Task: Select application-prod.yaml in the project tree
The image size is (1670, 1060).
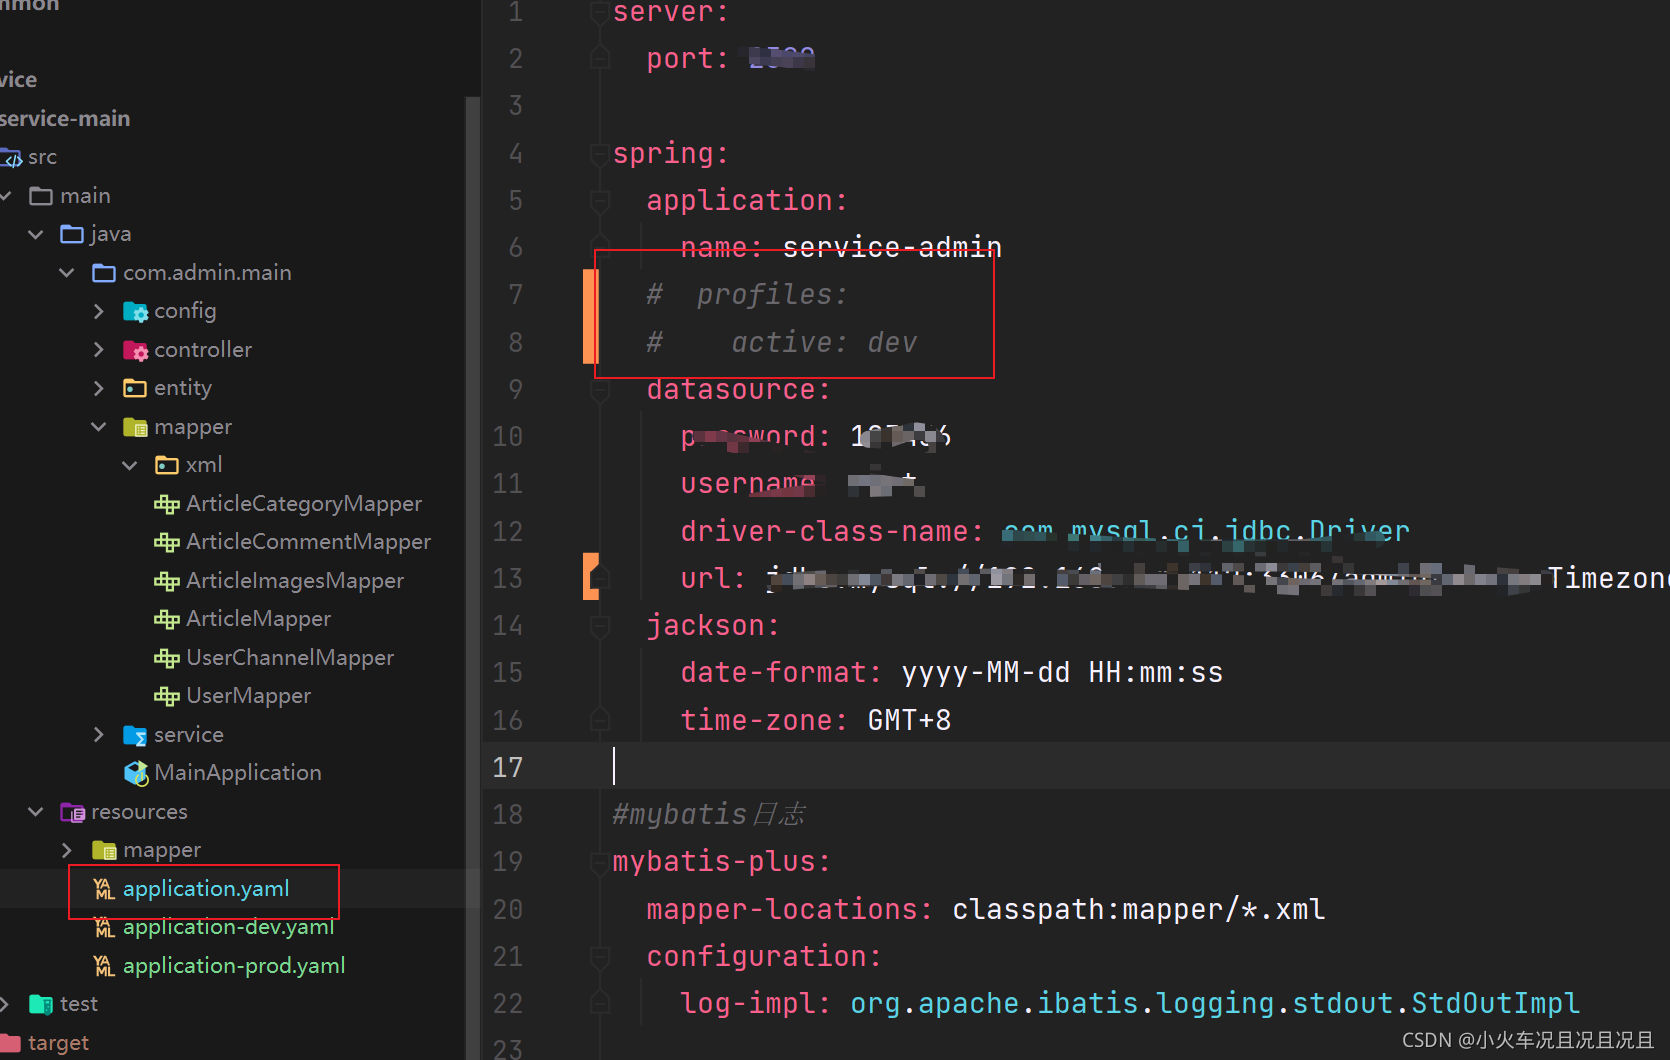Action: [x=233, y=965]
